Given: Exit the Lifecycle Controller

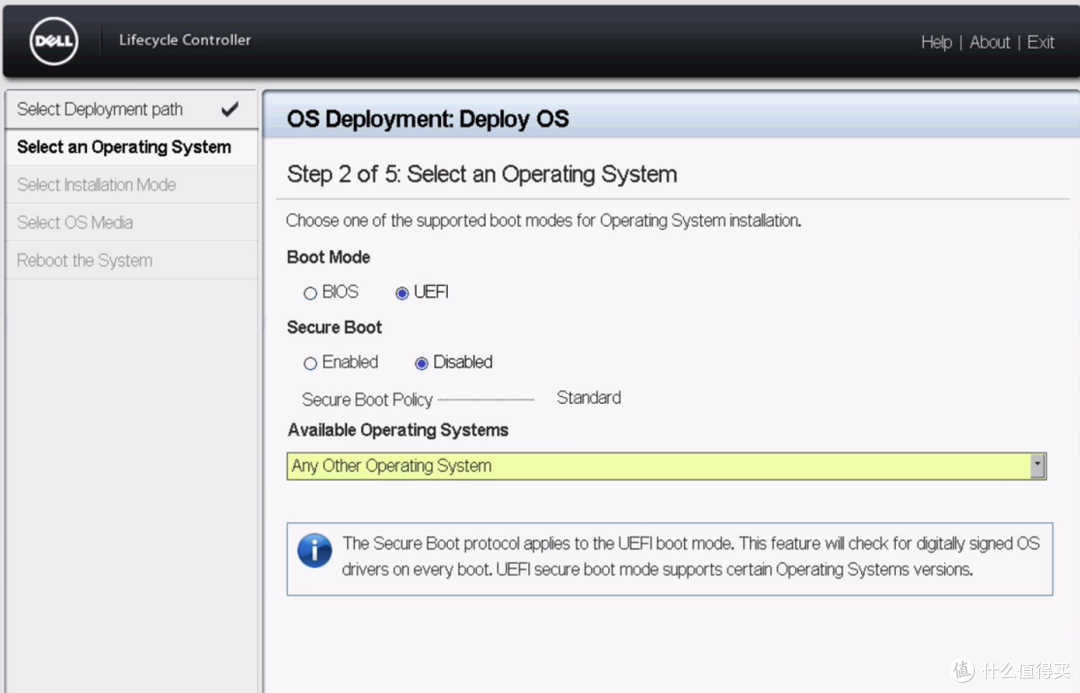Looking at the screenshot, I should point(1040,42).
